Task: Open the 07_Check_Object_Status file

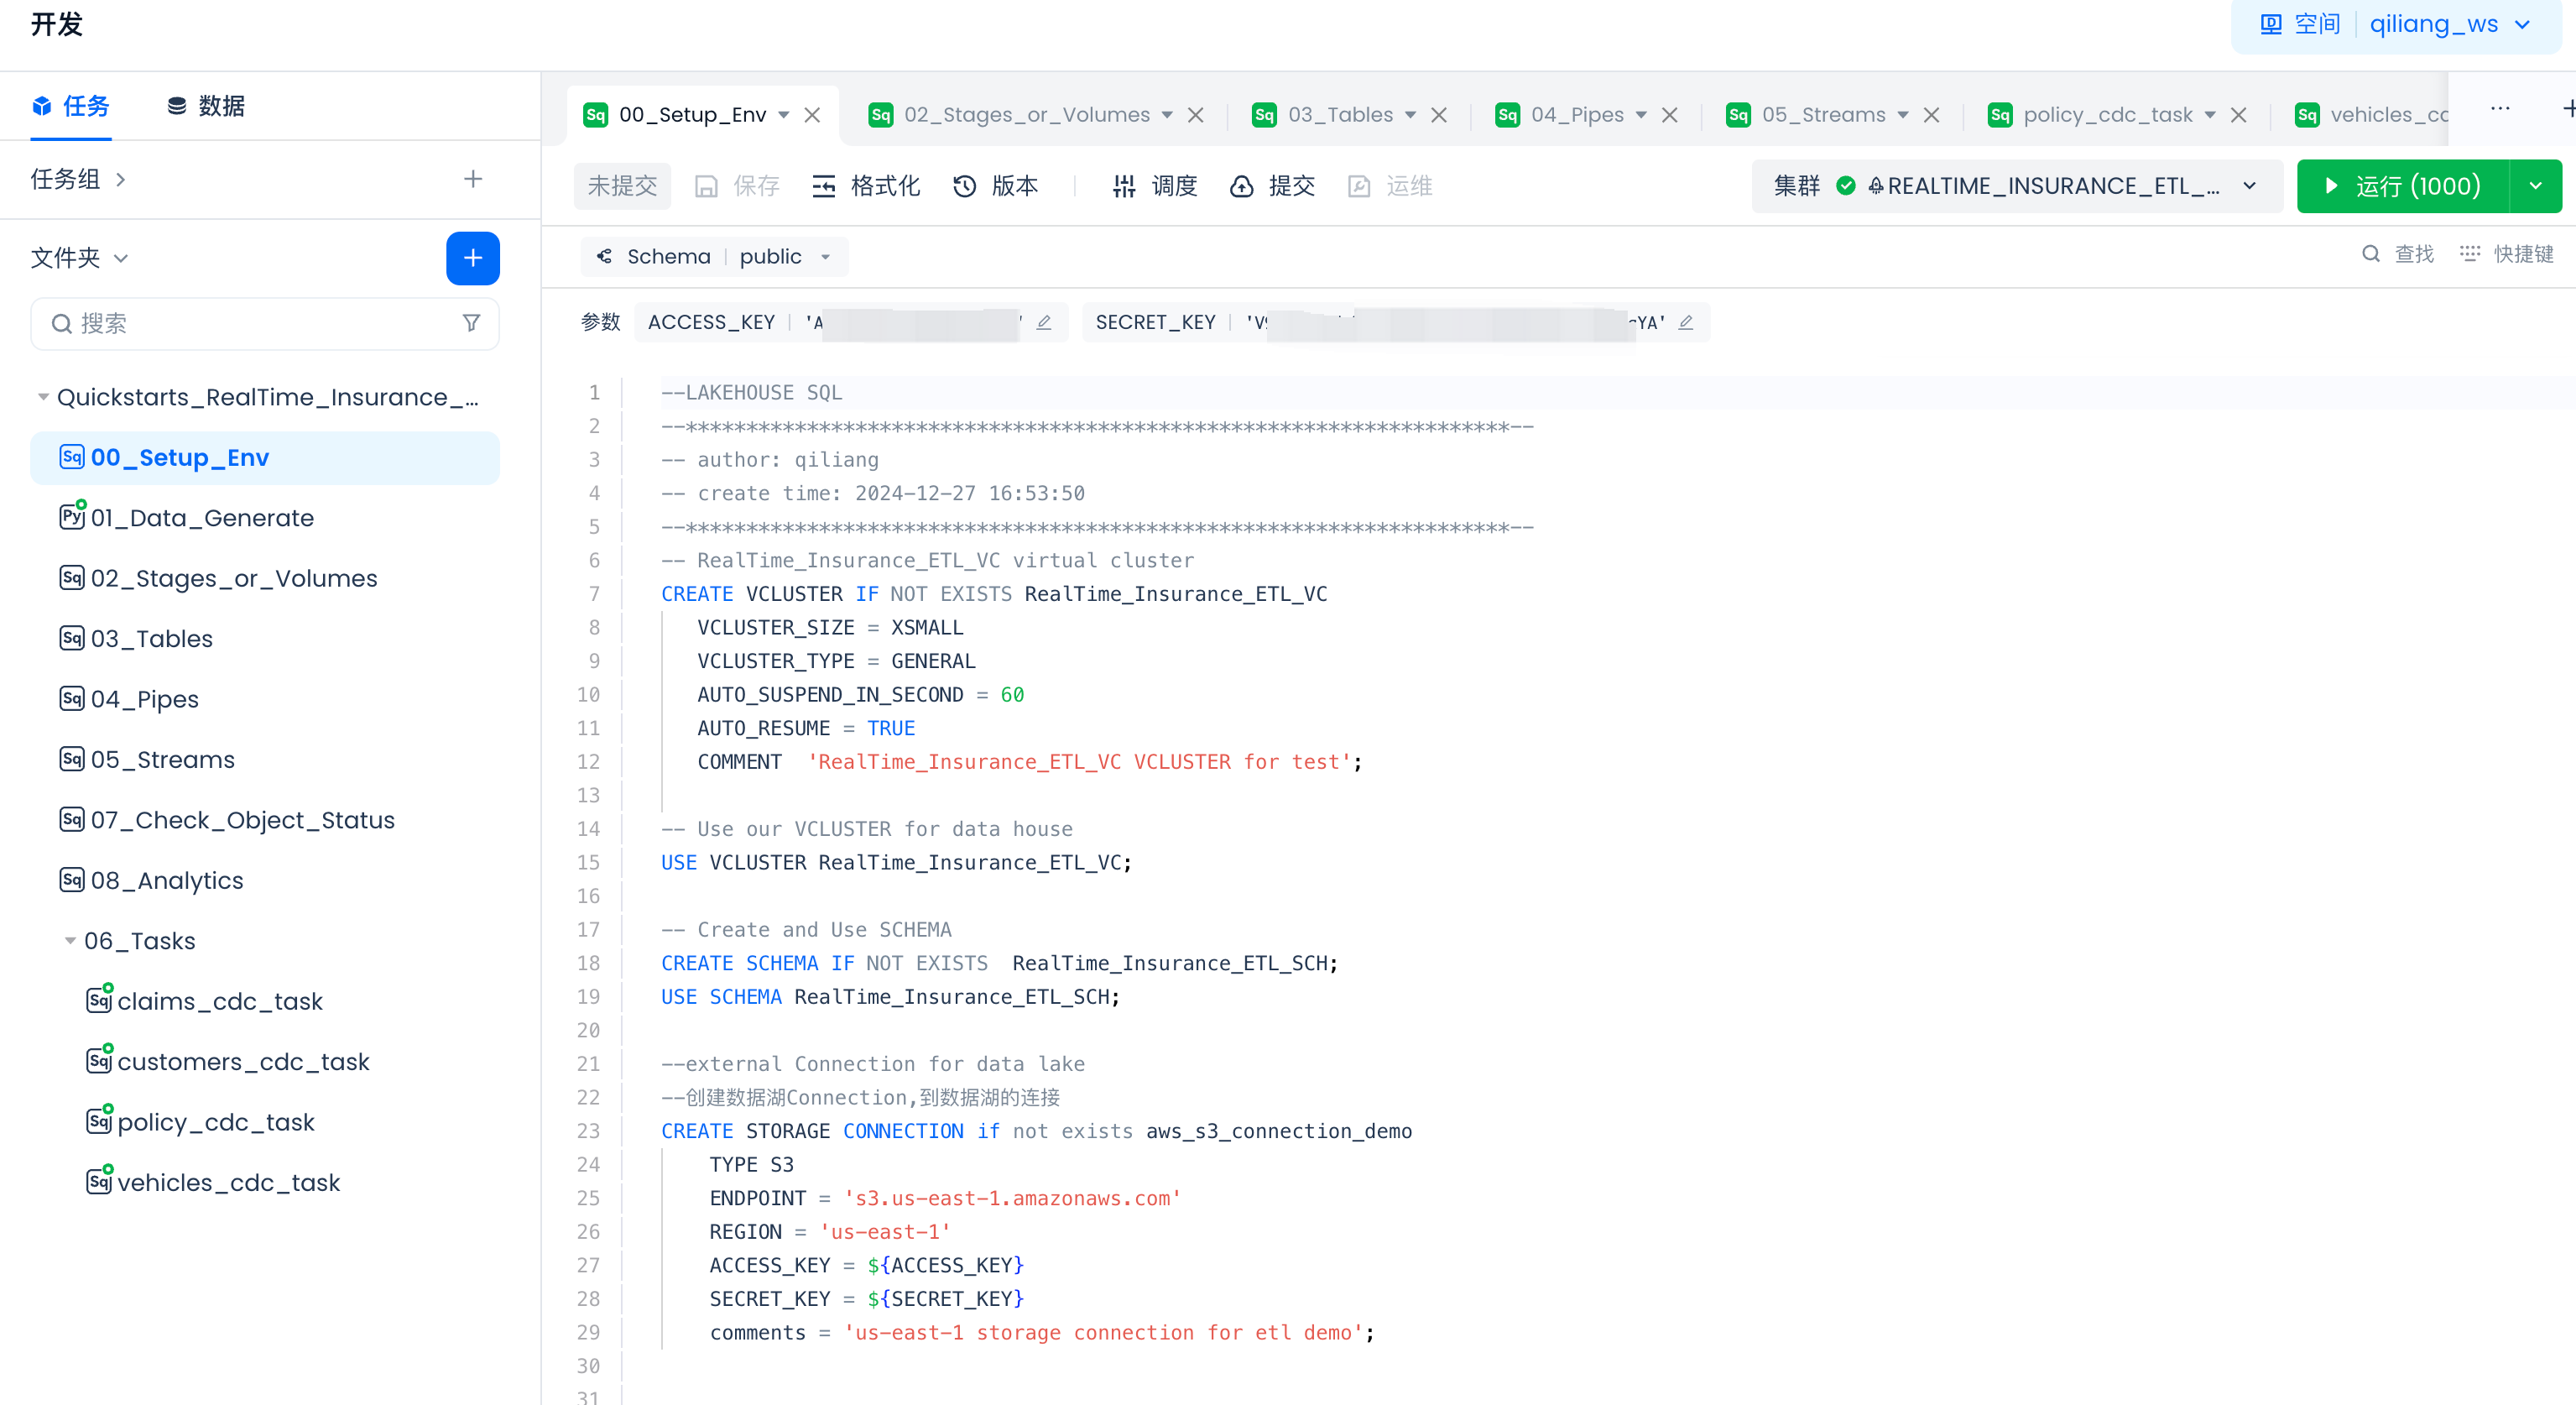Action: (242, 820)
